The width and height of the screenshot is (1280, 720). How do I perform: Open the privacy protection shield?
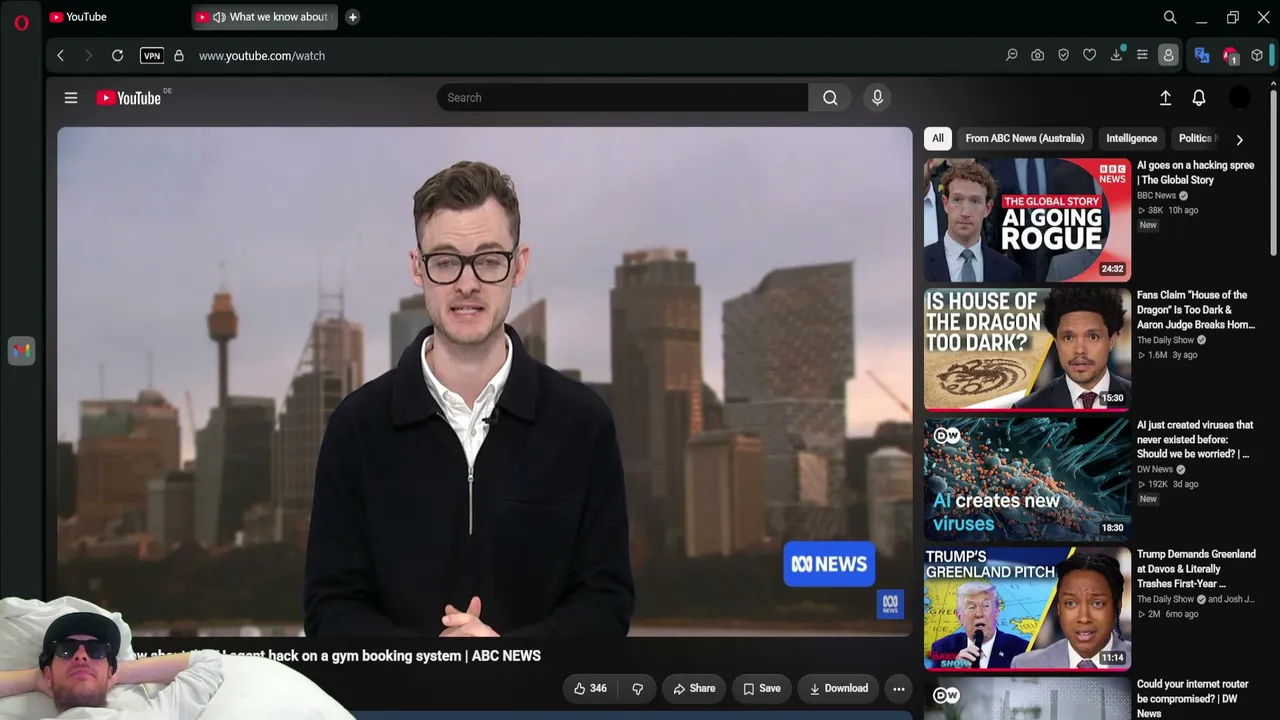(x=1064, y=56)
